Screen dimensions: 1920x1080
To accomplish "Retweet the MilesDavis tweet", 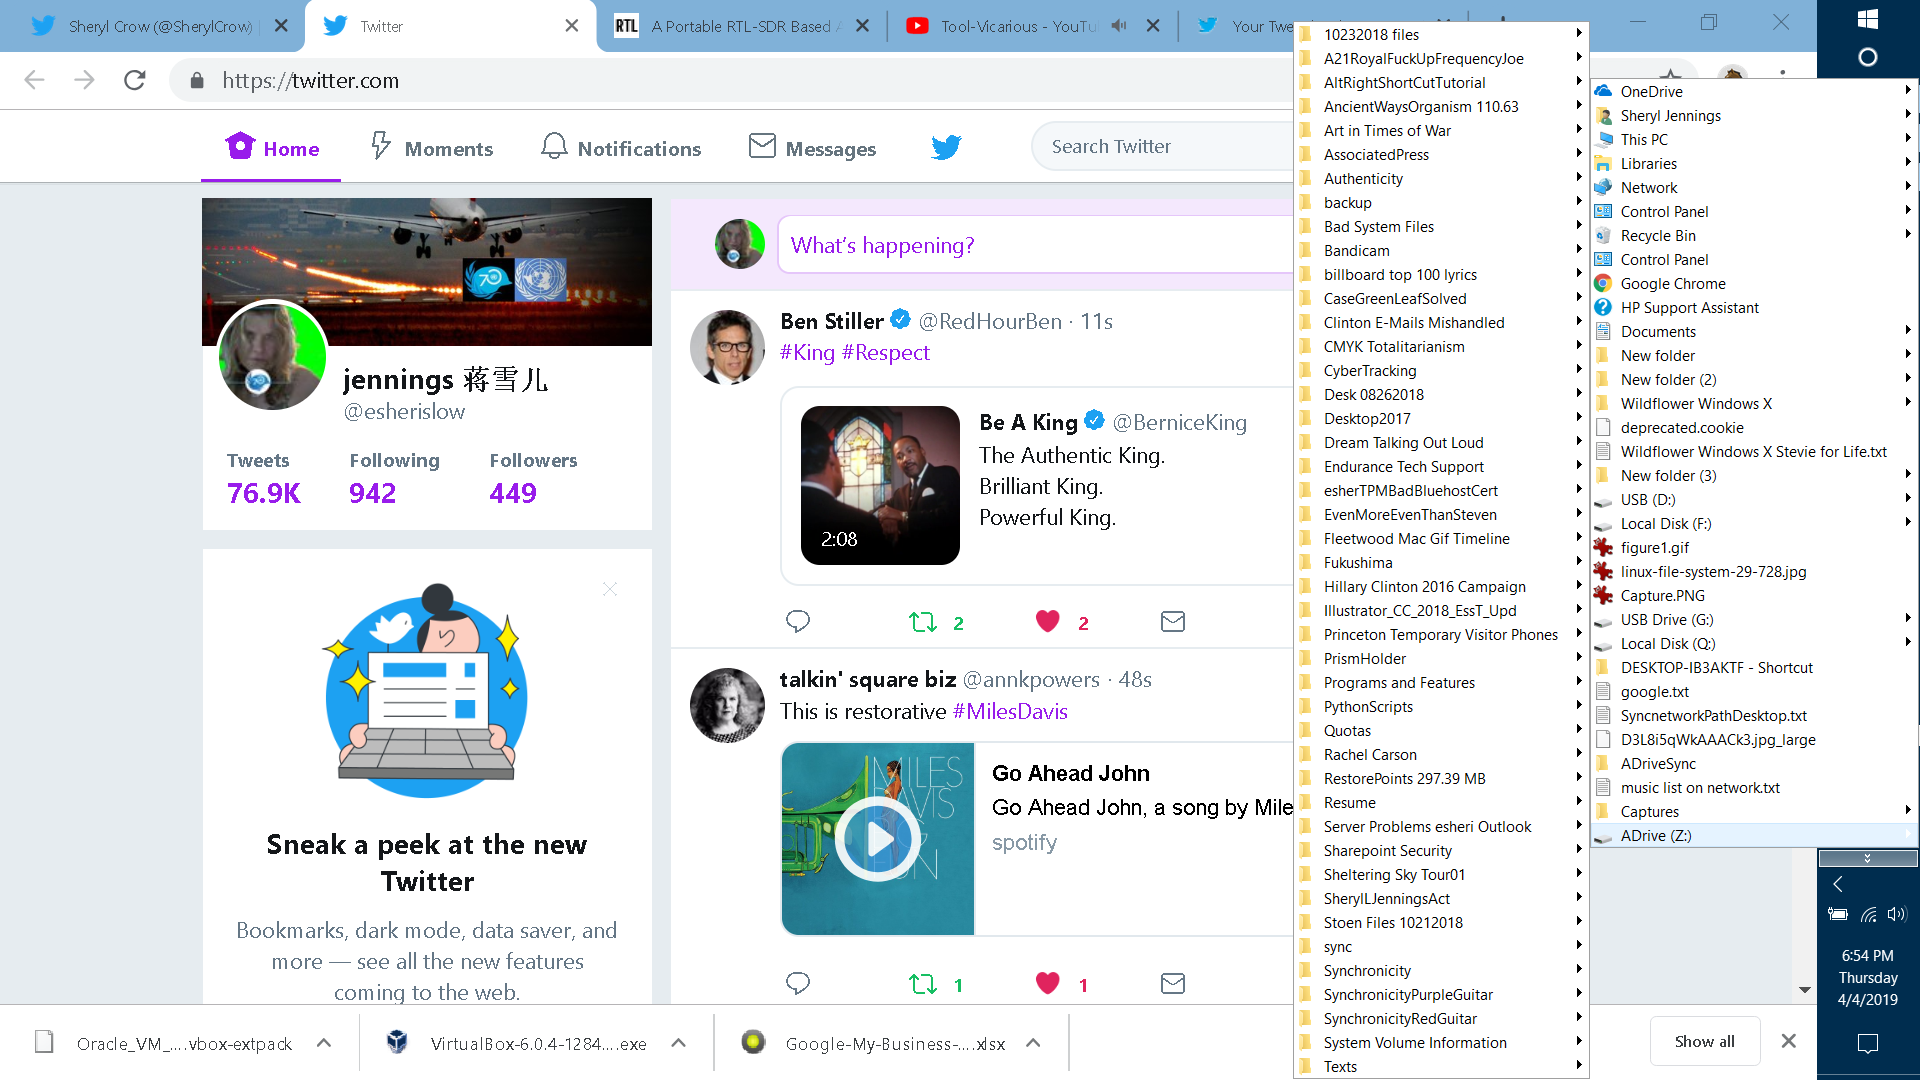I will tap(922, 984).
